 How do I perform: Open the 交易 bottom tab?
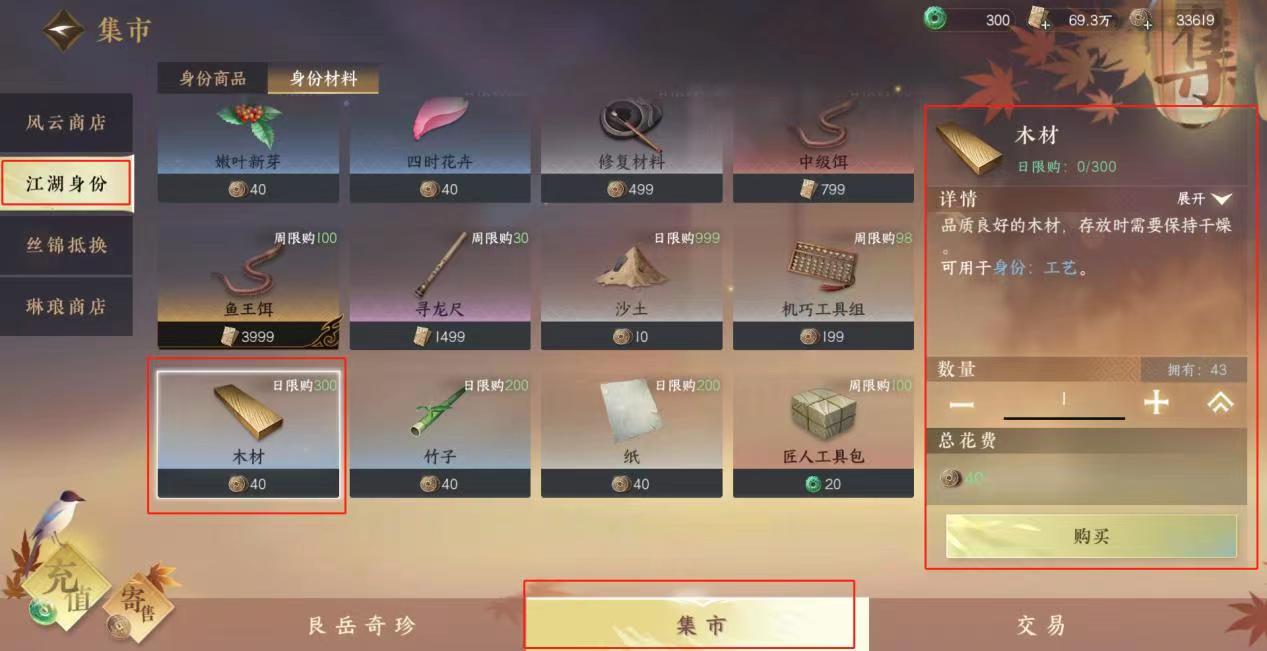tap(1041, 625)
